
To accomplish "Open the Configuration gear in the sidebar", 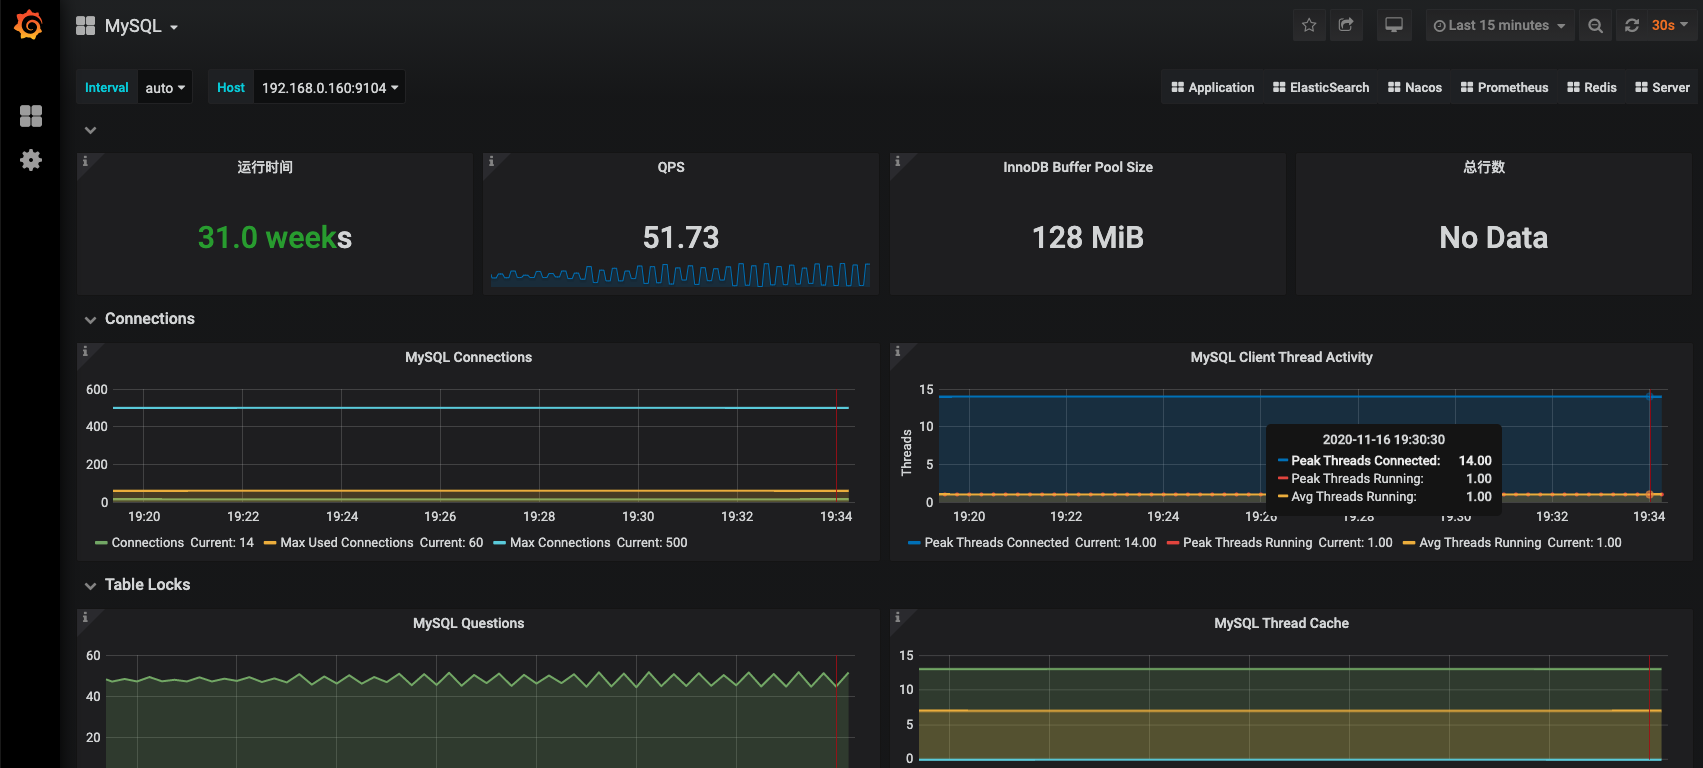I will [x=31, y=160].
